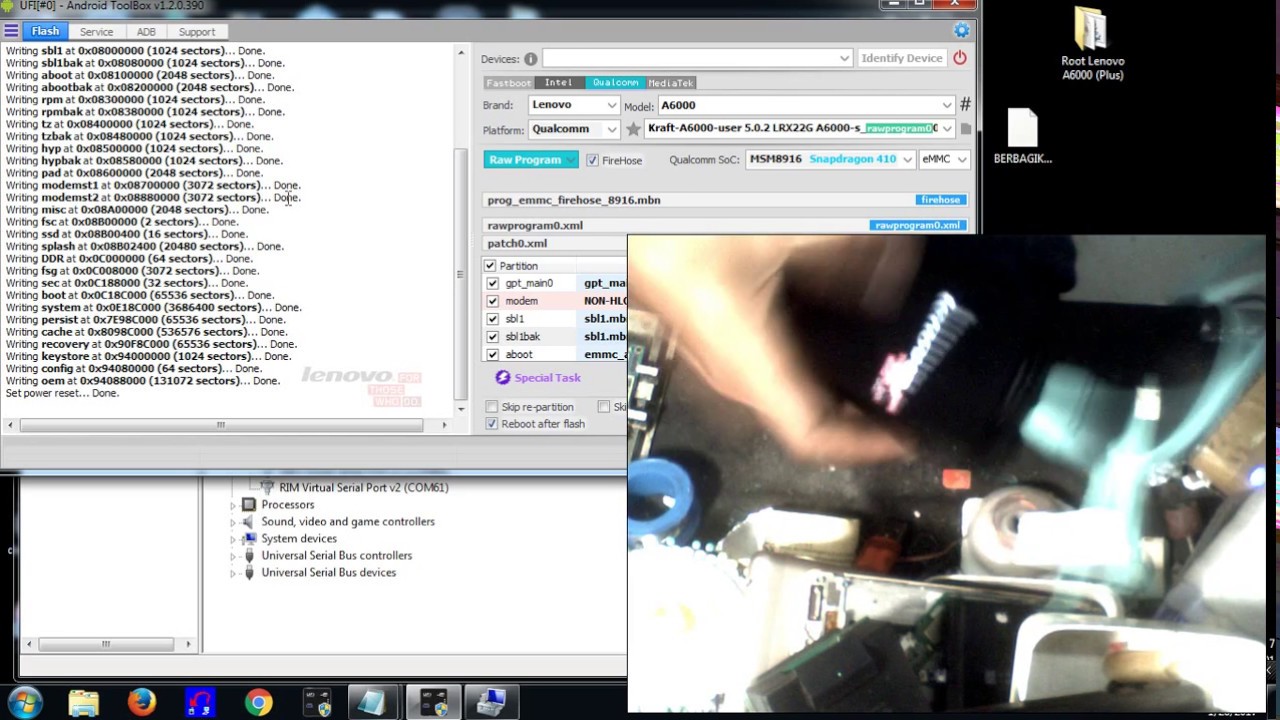Uncheck the modem partition
Viewport: 1280px width, 720px height.
point(492,301)
